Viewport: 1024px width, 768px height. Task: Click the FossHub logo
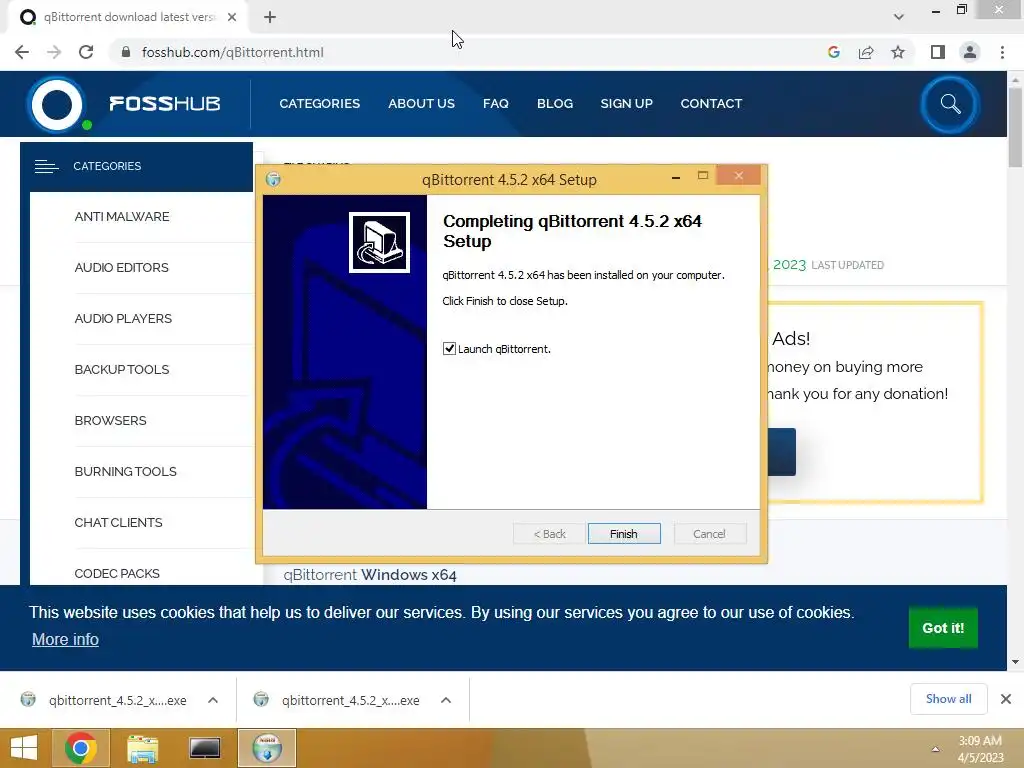(124, 104)
